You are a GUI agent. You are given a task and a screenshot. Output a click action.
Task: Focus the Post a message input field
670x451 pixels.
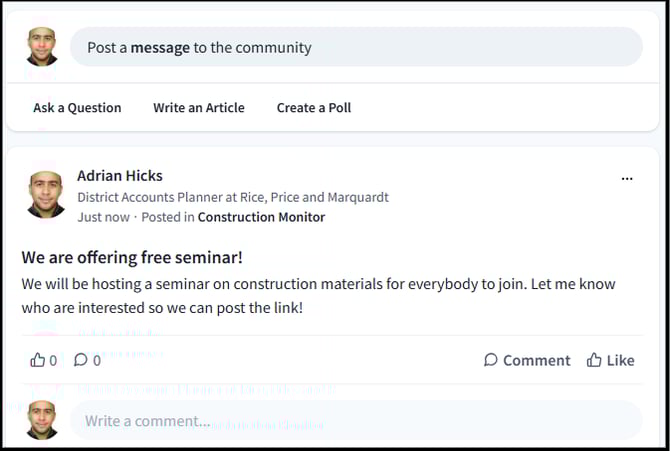tap(355, 47)
